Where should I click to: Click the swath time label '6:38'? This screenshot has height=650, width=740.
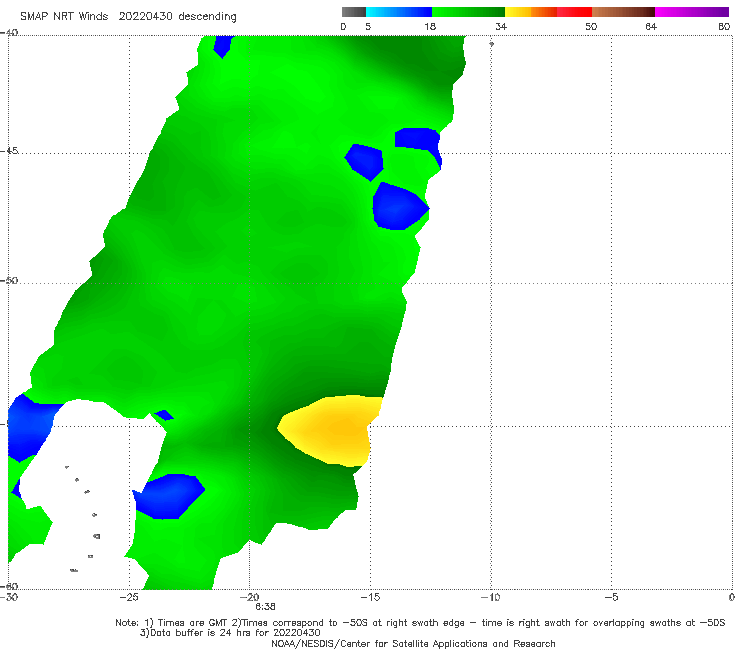tap(265, 607)
